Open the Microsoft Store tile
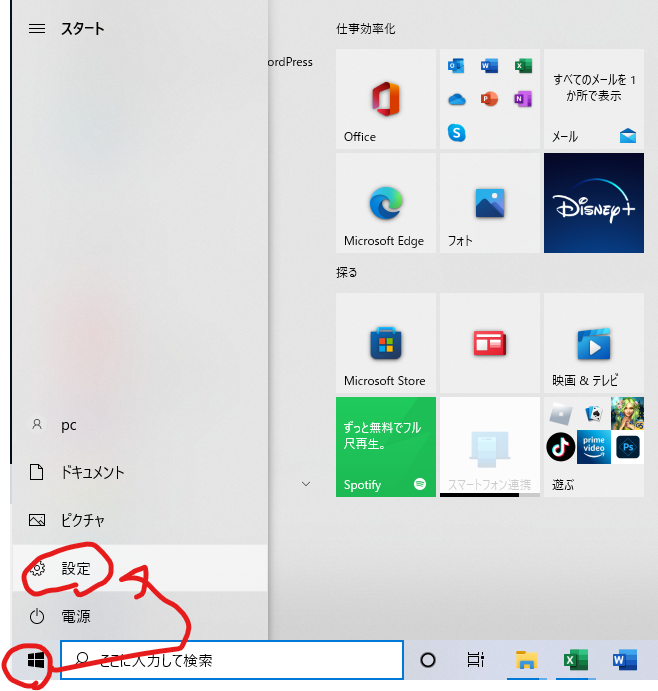Screen dimensions: 658x691 coord(386,343)
